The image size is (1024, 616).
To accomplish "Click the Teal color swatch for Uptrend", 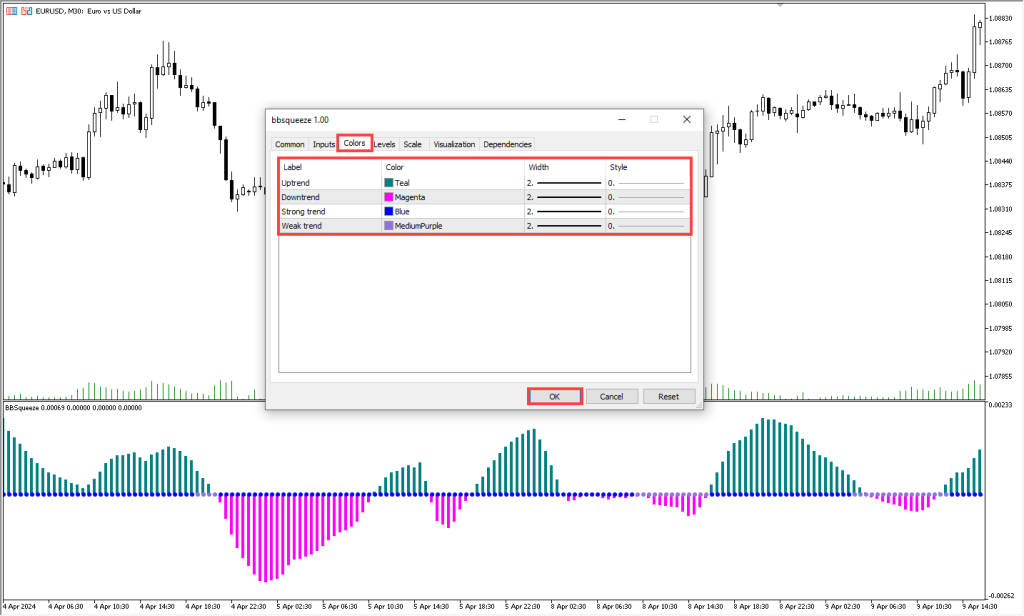I will point(389,183).
